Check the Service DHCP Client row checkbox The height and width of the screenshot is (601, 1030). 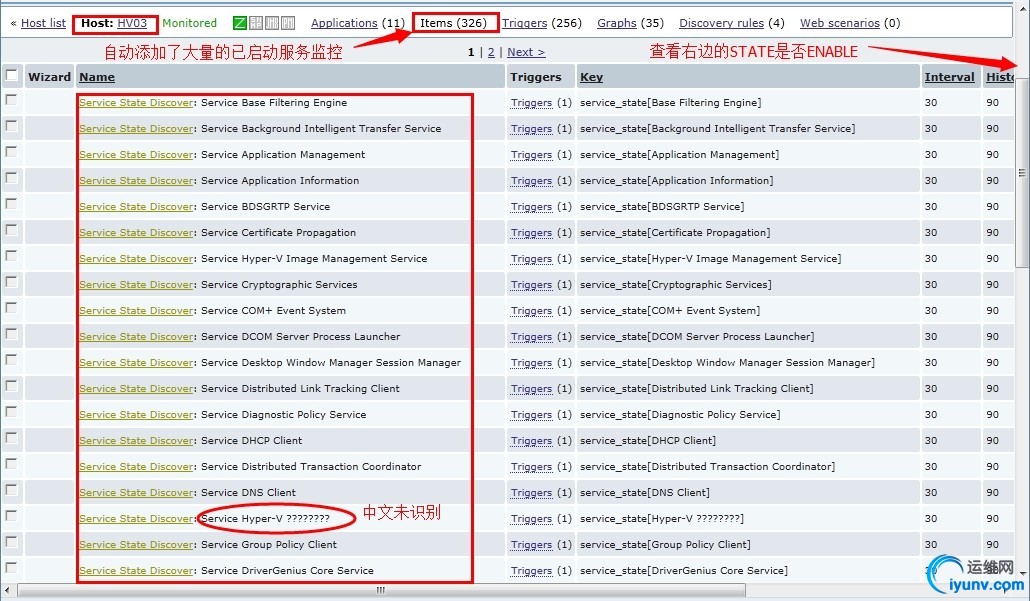coord(11,438)
